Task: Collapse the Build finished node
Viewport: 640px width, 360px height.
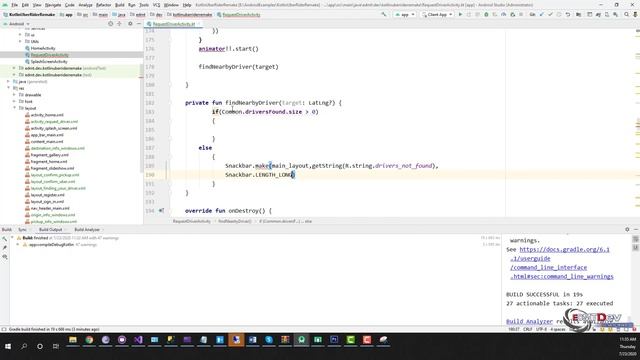Action: coord(12,238)
